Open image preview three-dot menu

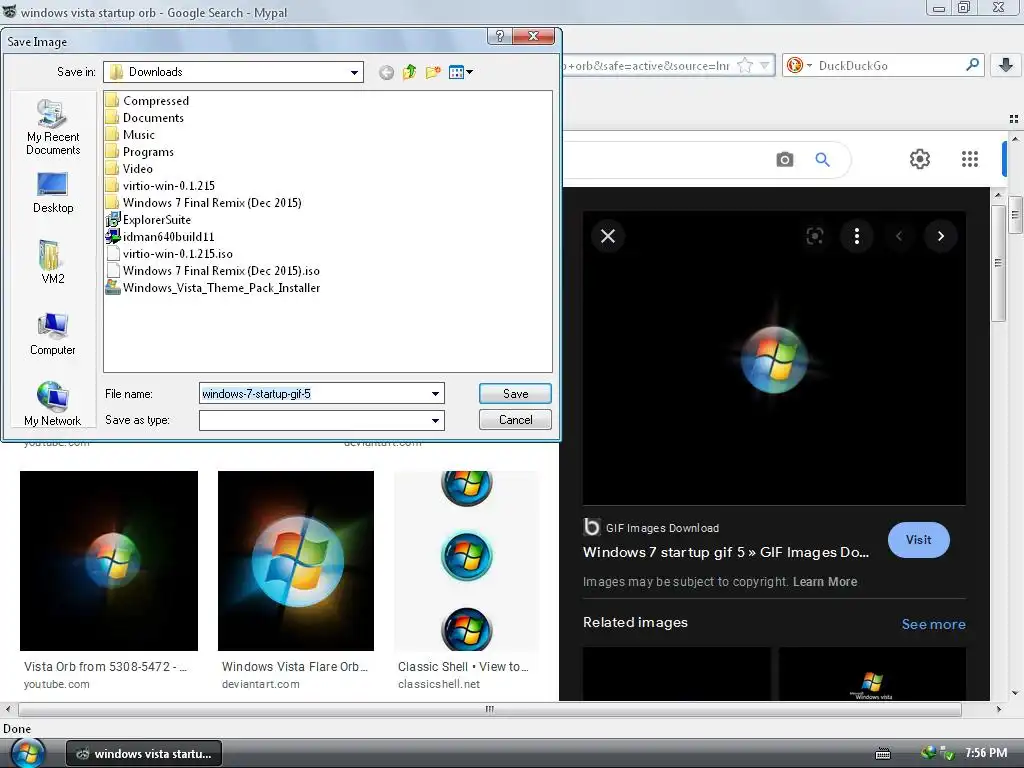[857, 236]
